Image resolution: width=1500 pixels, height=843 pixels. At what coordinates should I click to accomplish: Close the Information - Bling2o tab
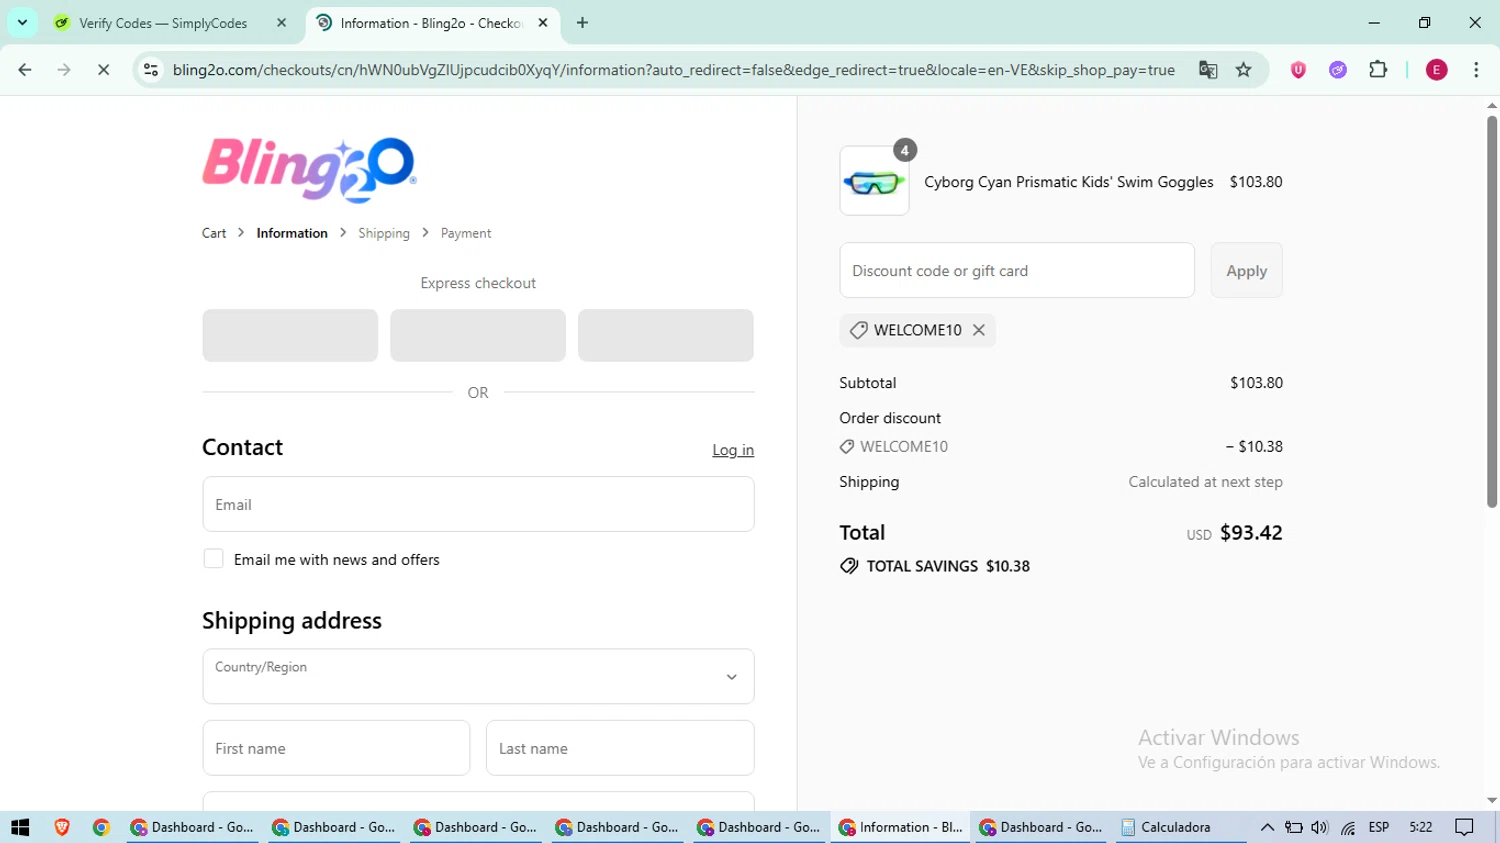click(543, 23)
